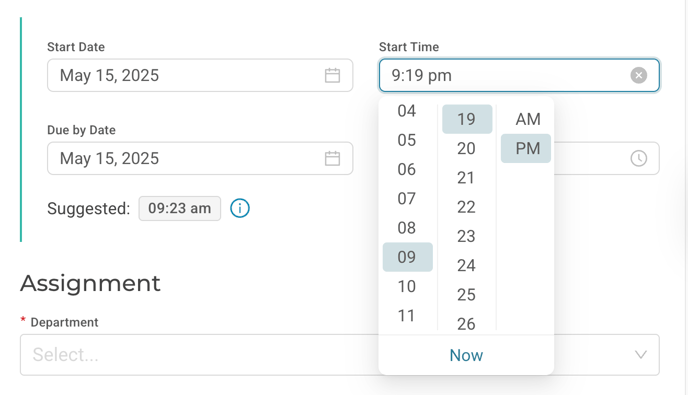Clear the Start Time field value
The image size is (688, 395).
[x=638, y=75]
